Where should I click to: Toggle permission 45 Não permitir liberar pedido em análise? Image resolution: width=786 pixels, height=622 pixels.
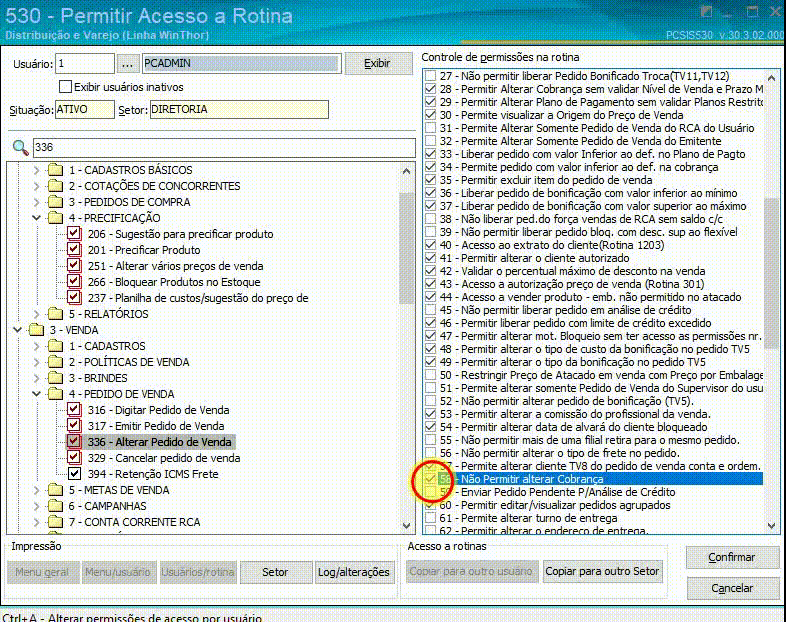431,310
